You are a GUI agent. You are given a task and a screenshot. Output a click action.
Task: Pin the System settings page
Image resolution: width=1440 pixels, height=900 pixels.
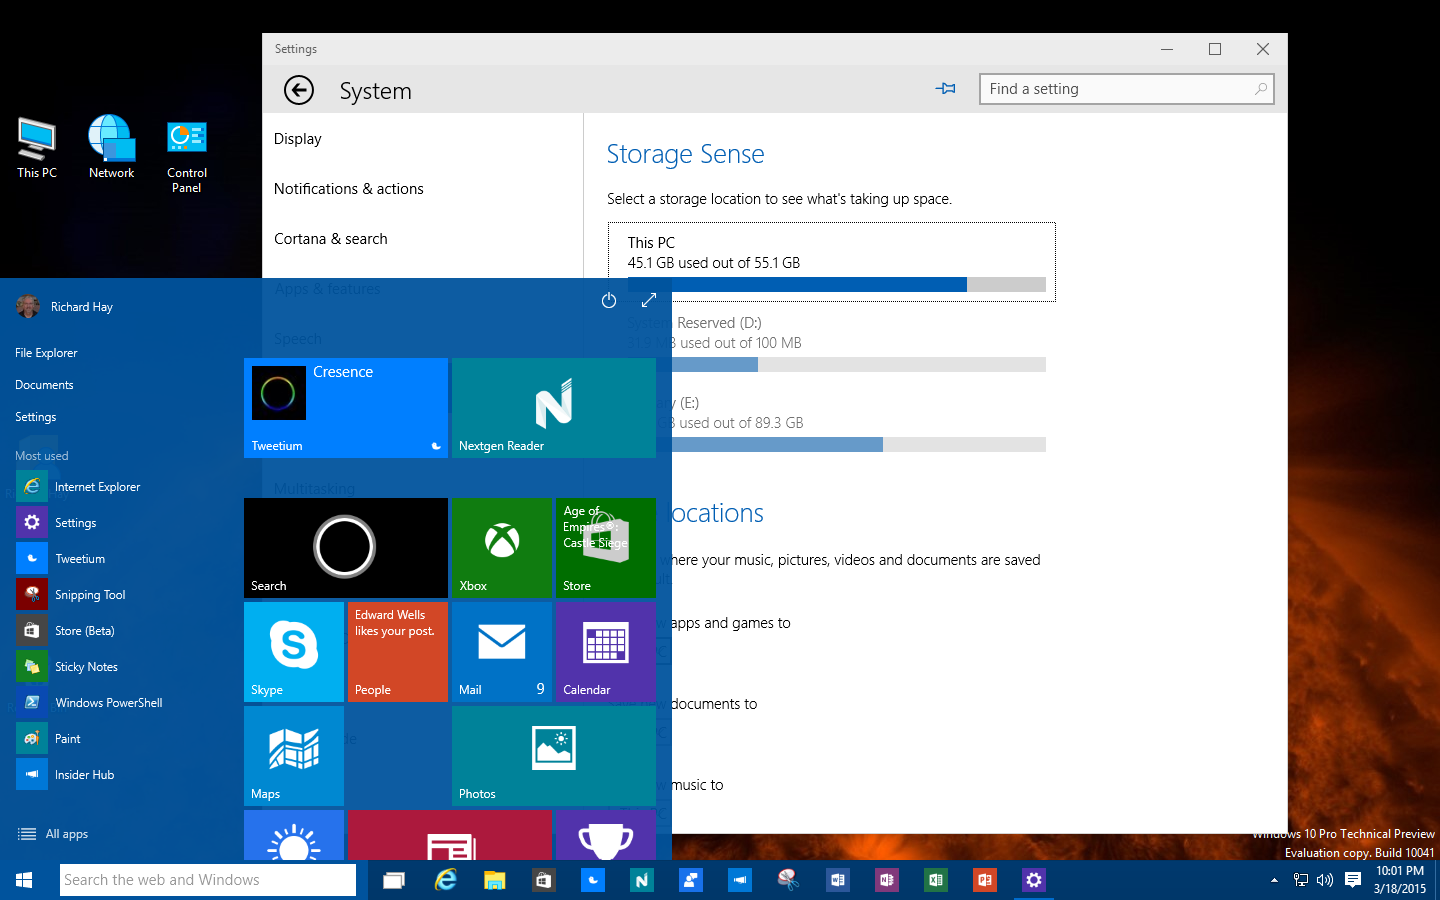pyautogui.click(x=945, y=88)
